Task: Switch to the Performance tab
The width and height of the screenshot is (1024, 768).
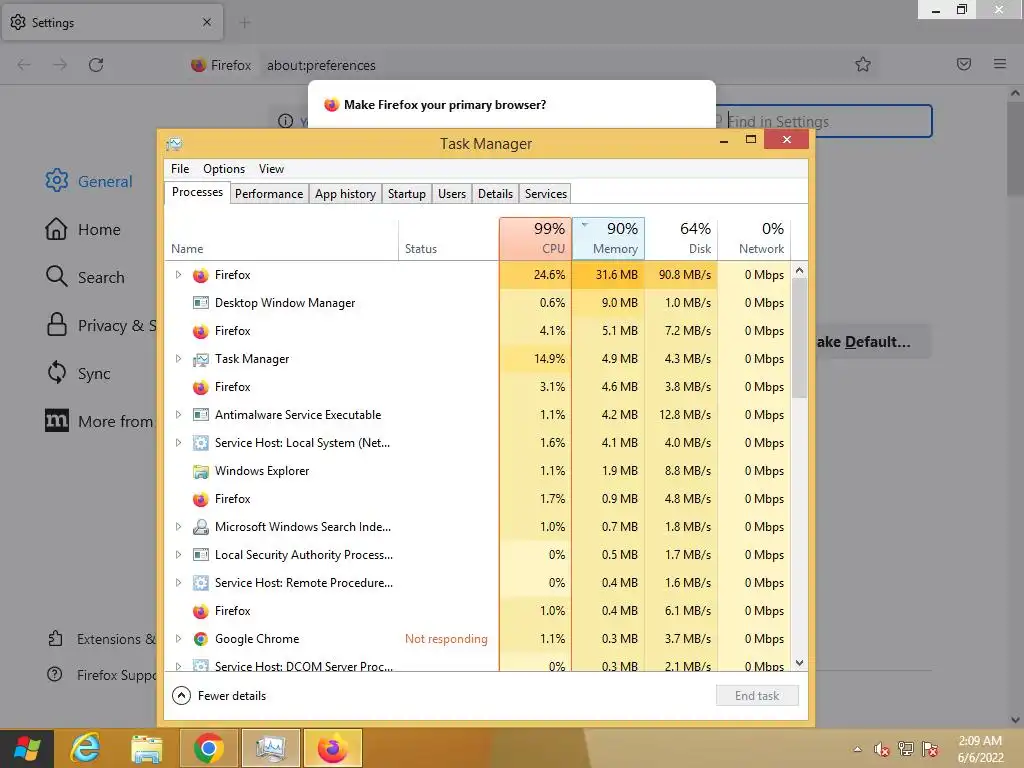Action: (x=269, y=194)
